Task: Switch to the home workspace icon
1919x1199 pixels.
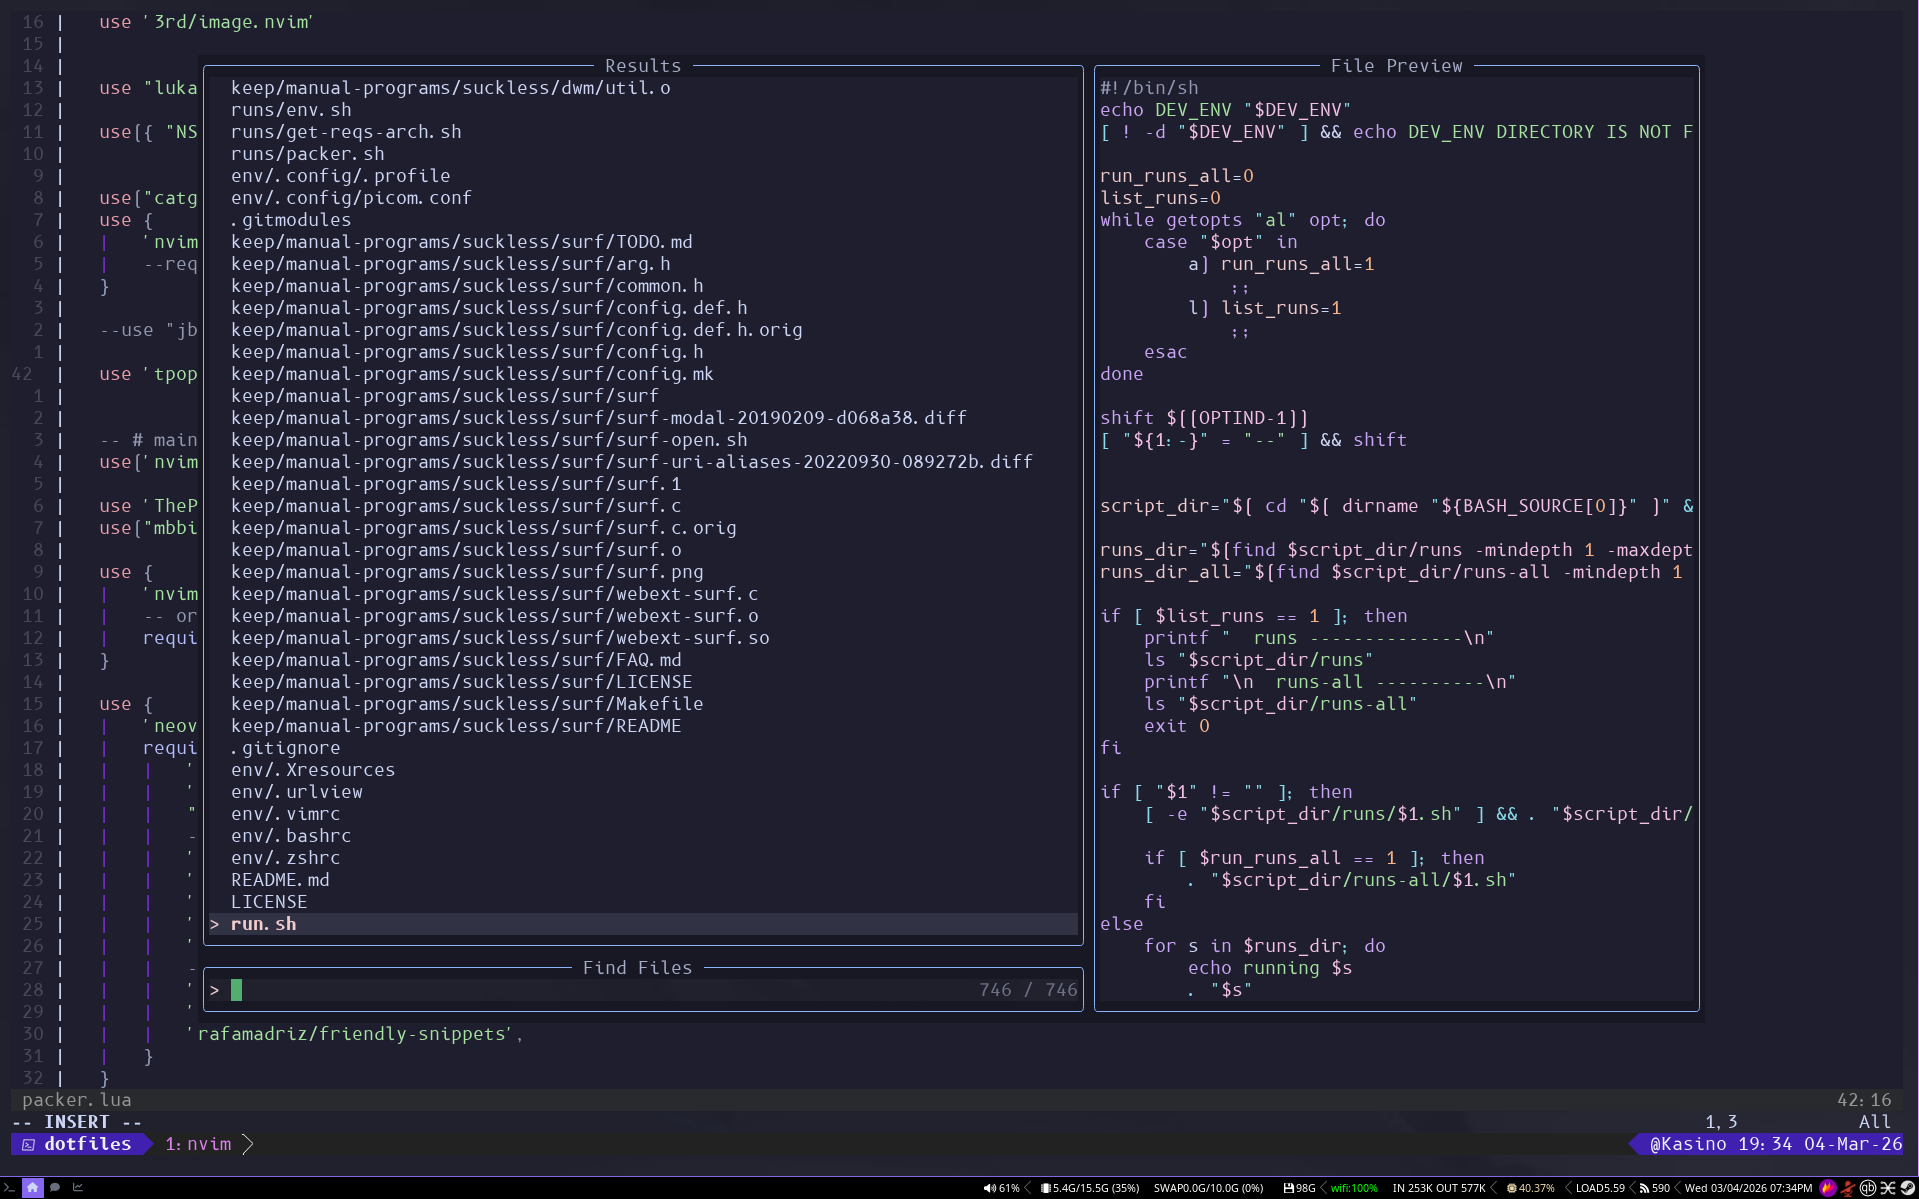Action: (33, 1188)
